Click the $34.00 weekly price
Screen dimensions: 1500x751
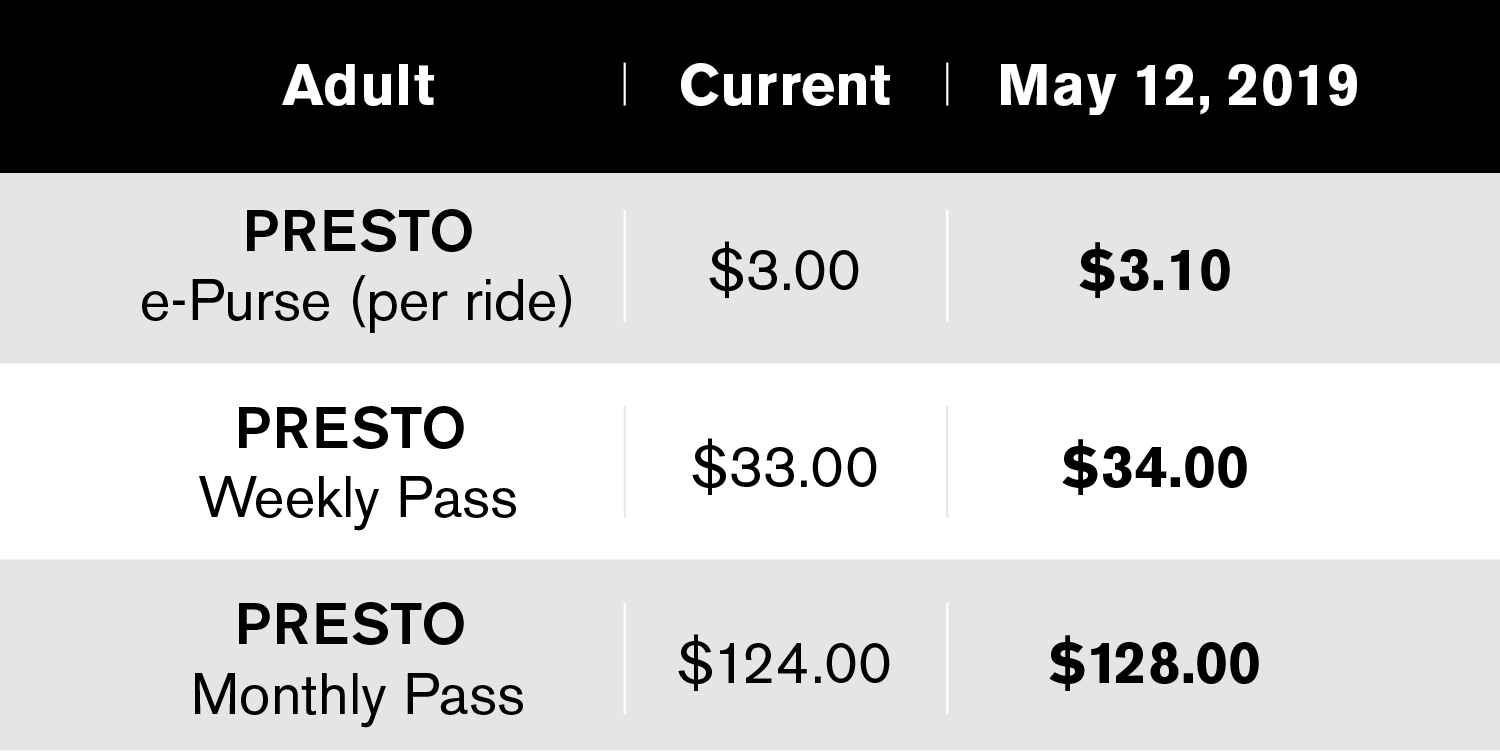click(1155, 467)
